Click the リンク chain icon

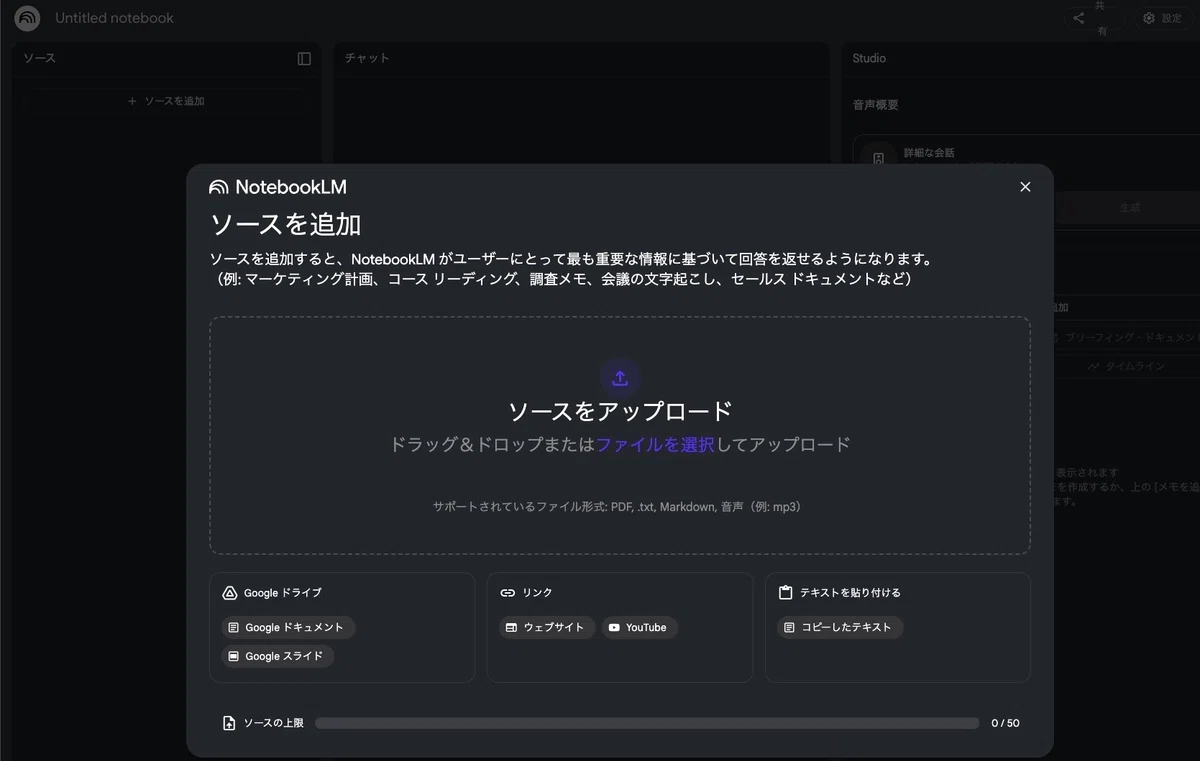point(507,593)
